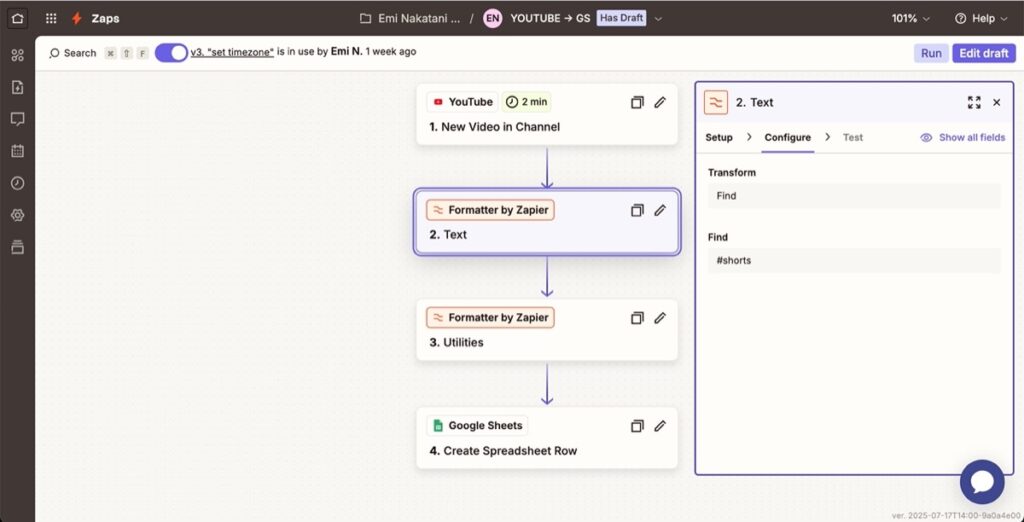Open the sidebar history clock icon
Viewport: 1024px width, 522px height.
[18, 183]
